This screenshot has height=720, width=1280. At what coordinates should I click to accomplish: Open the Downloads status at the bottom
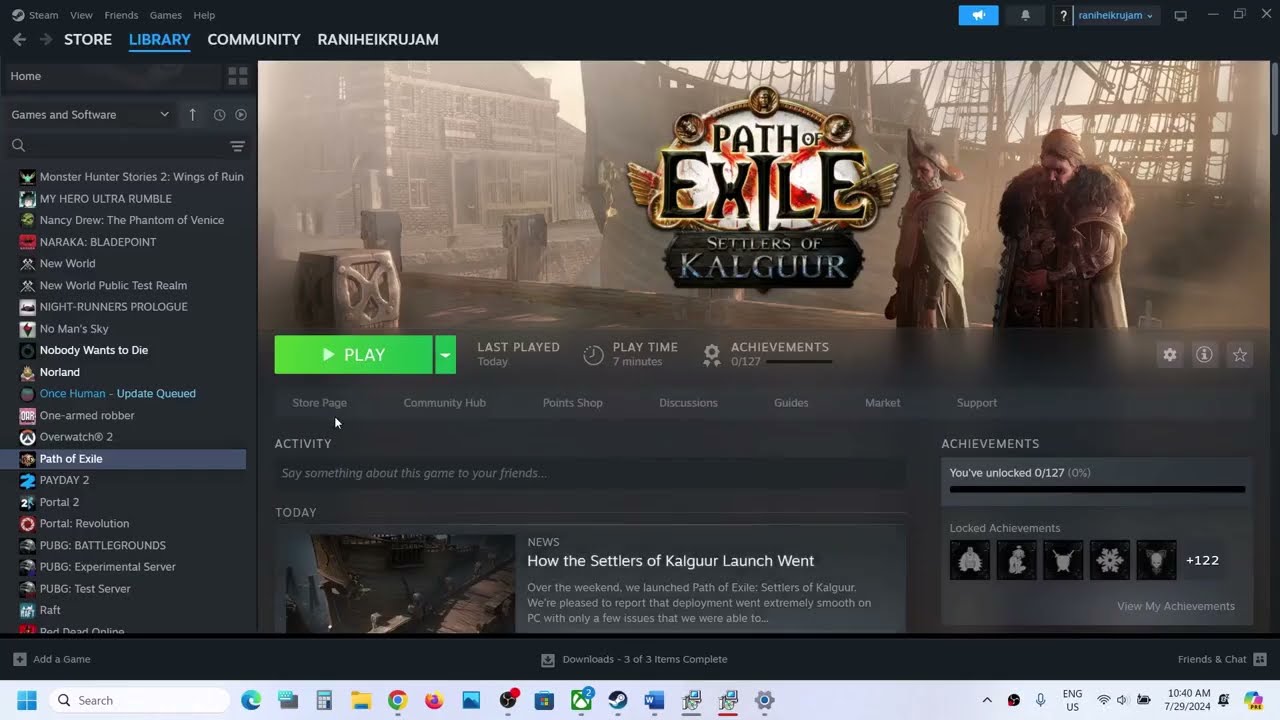(x=634, y=659)
